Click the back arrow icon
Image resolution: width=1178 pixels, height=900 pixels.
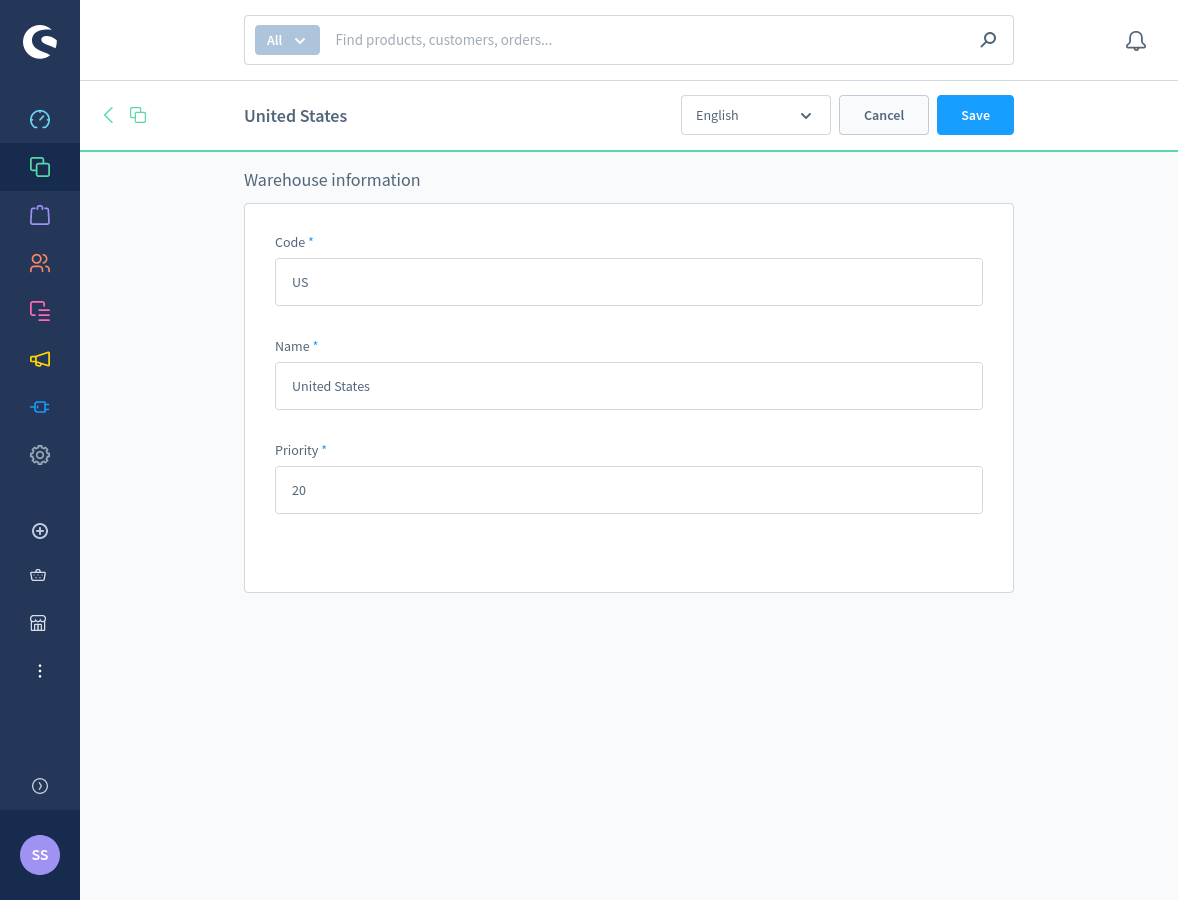tap(108, 115)
